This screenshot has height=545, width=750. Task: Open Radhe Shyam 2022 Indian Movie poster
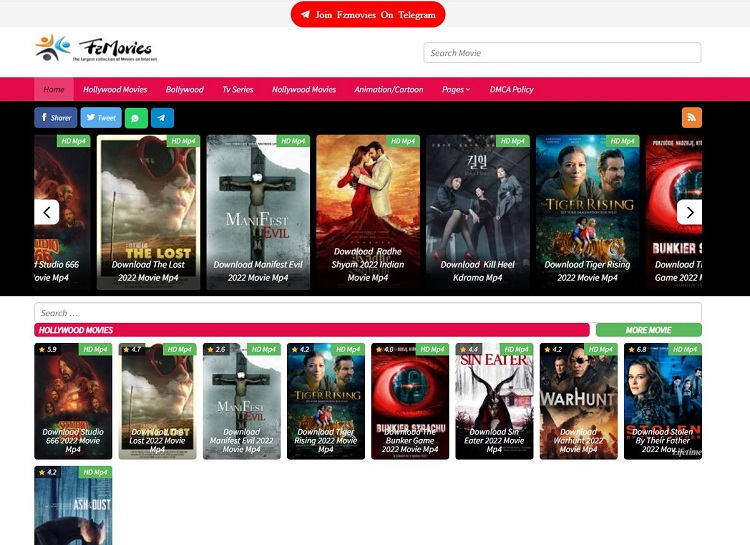pos(368,212)
